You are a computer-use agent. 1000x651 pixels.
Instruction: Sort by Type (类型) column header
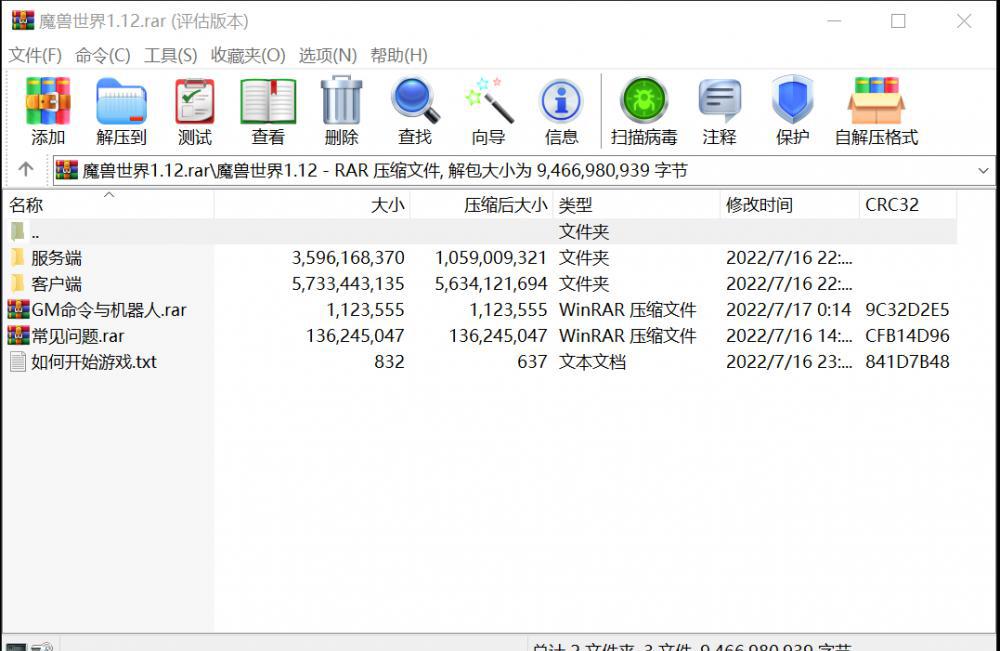tap(636, 205)
